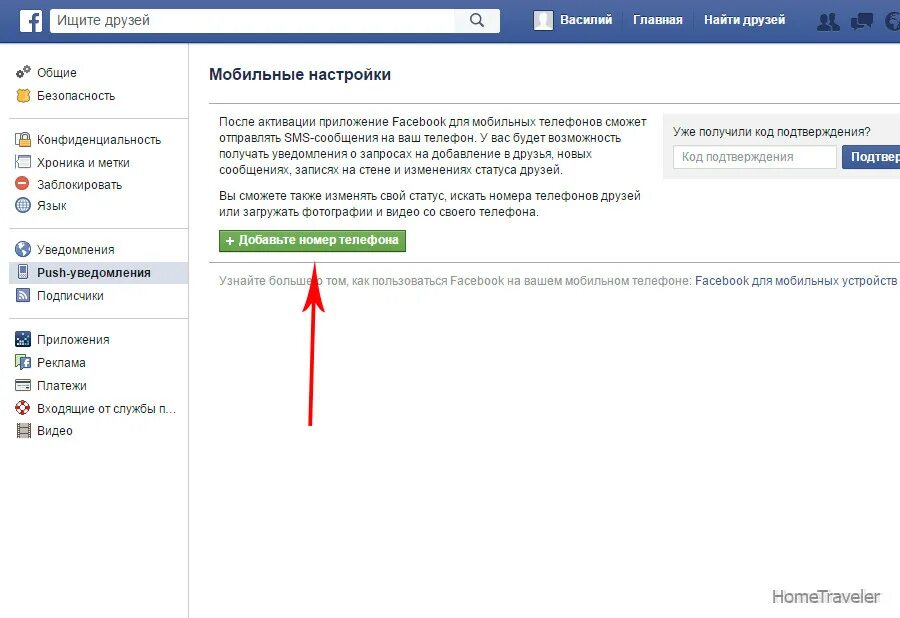Image resolution: width=900 pixels, height=618 pixels.
Task: Open Безопасность settings section
Action: click(x=76, y=96)
